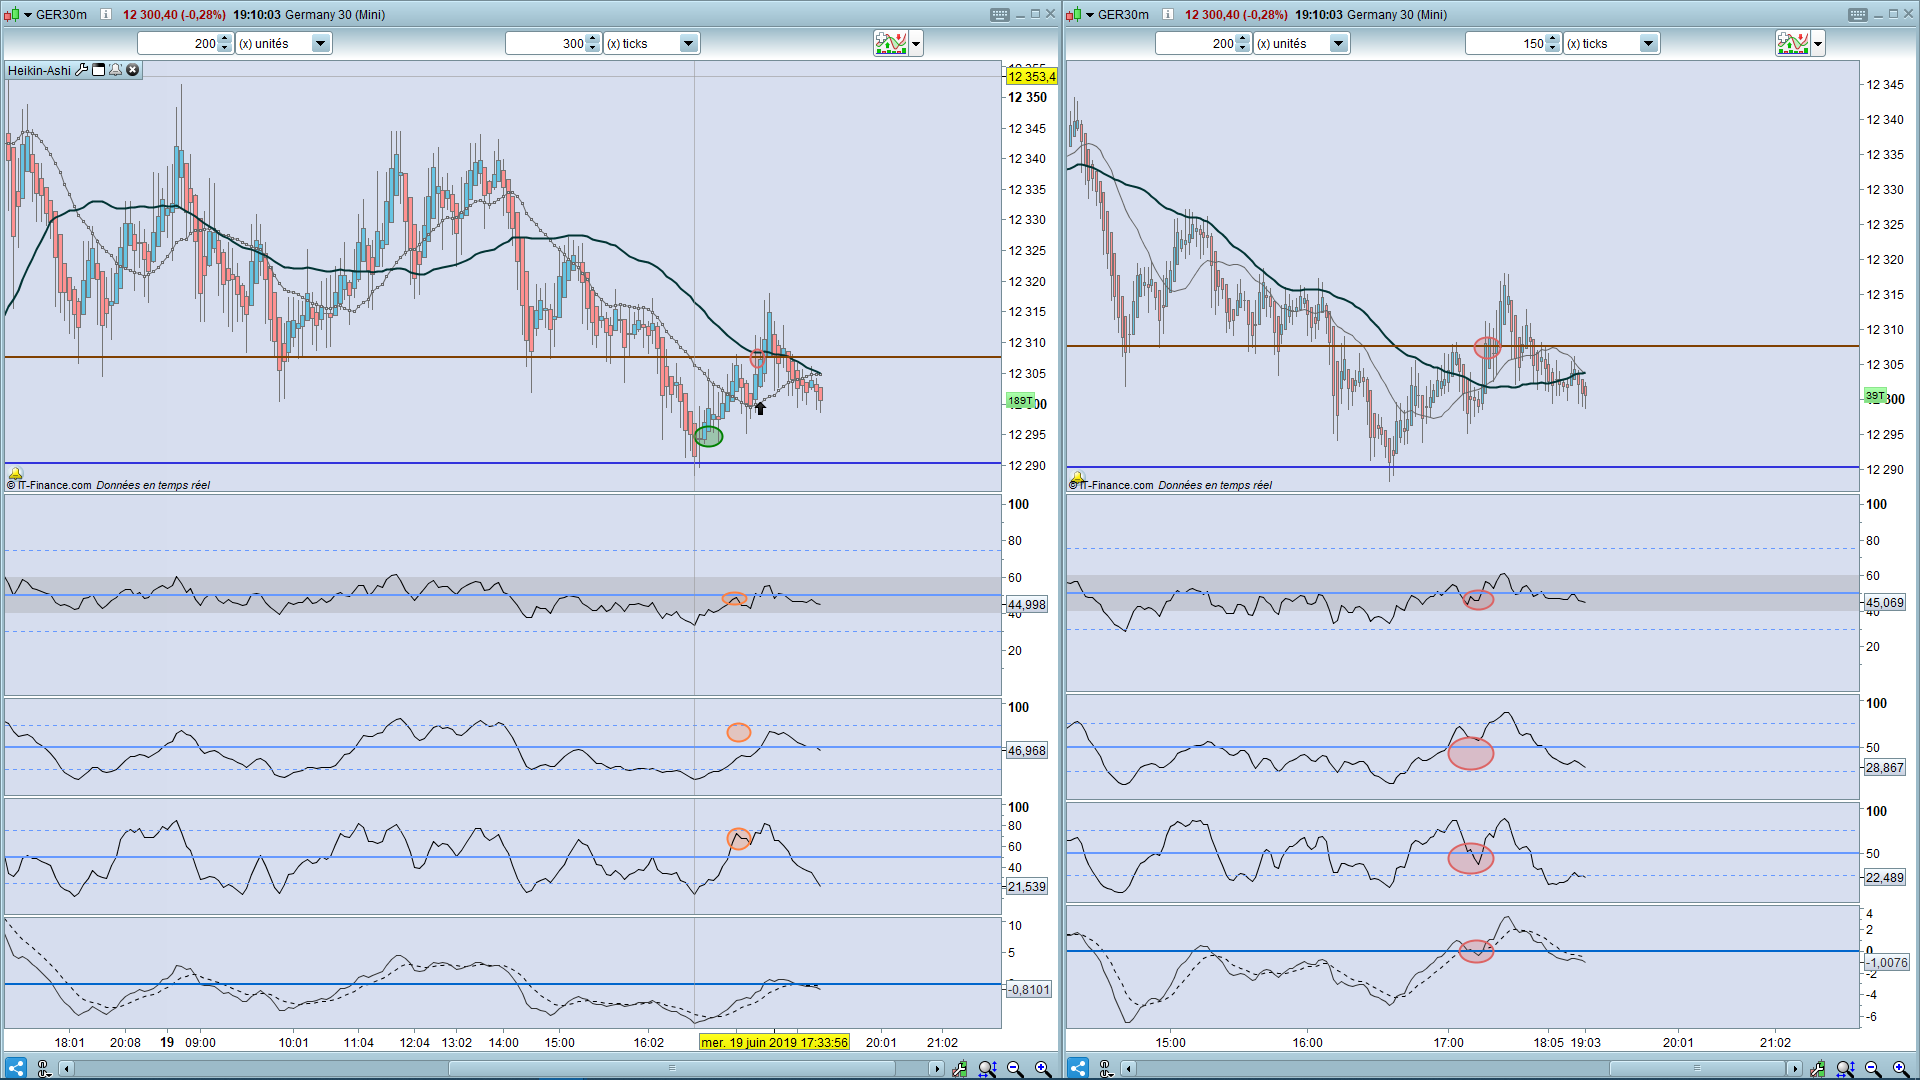Toggle link chain icon in right chart

(1106, 1068)
